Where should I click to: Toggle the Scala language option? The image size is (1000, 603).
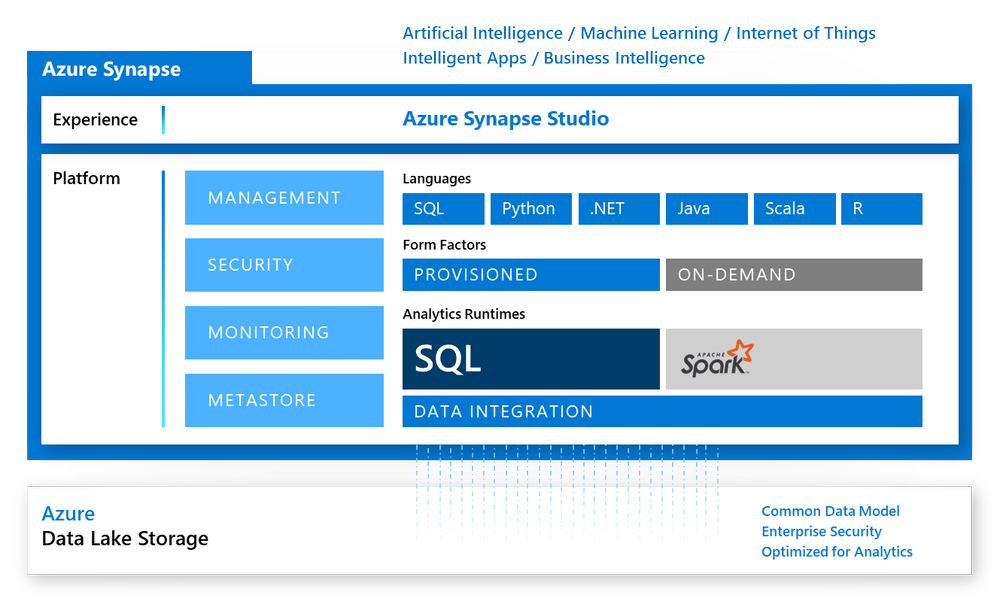pyautogui.click(x=794, y=208)
